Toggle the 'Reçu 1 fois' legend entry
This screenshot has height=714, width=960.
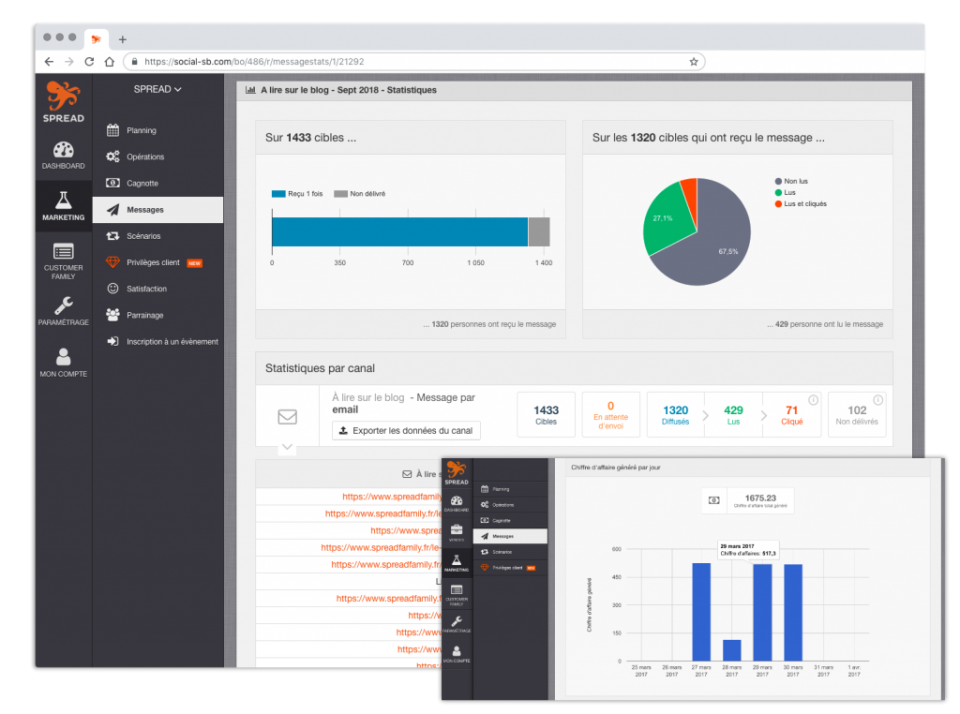(x=297, y=194)
